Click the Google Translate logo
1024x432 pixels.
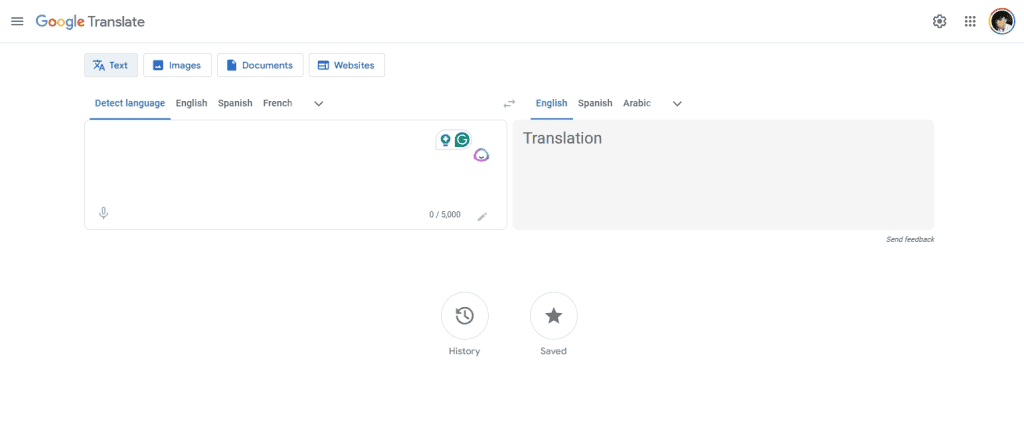(x=90, y=22)
